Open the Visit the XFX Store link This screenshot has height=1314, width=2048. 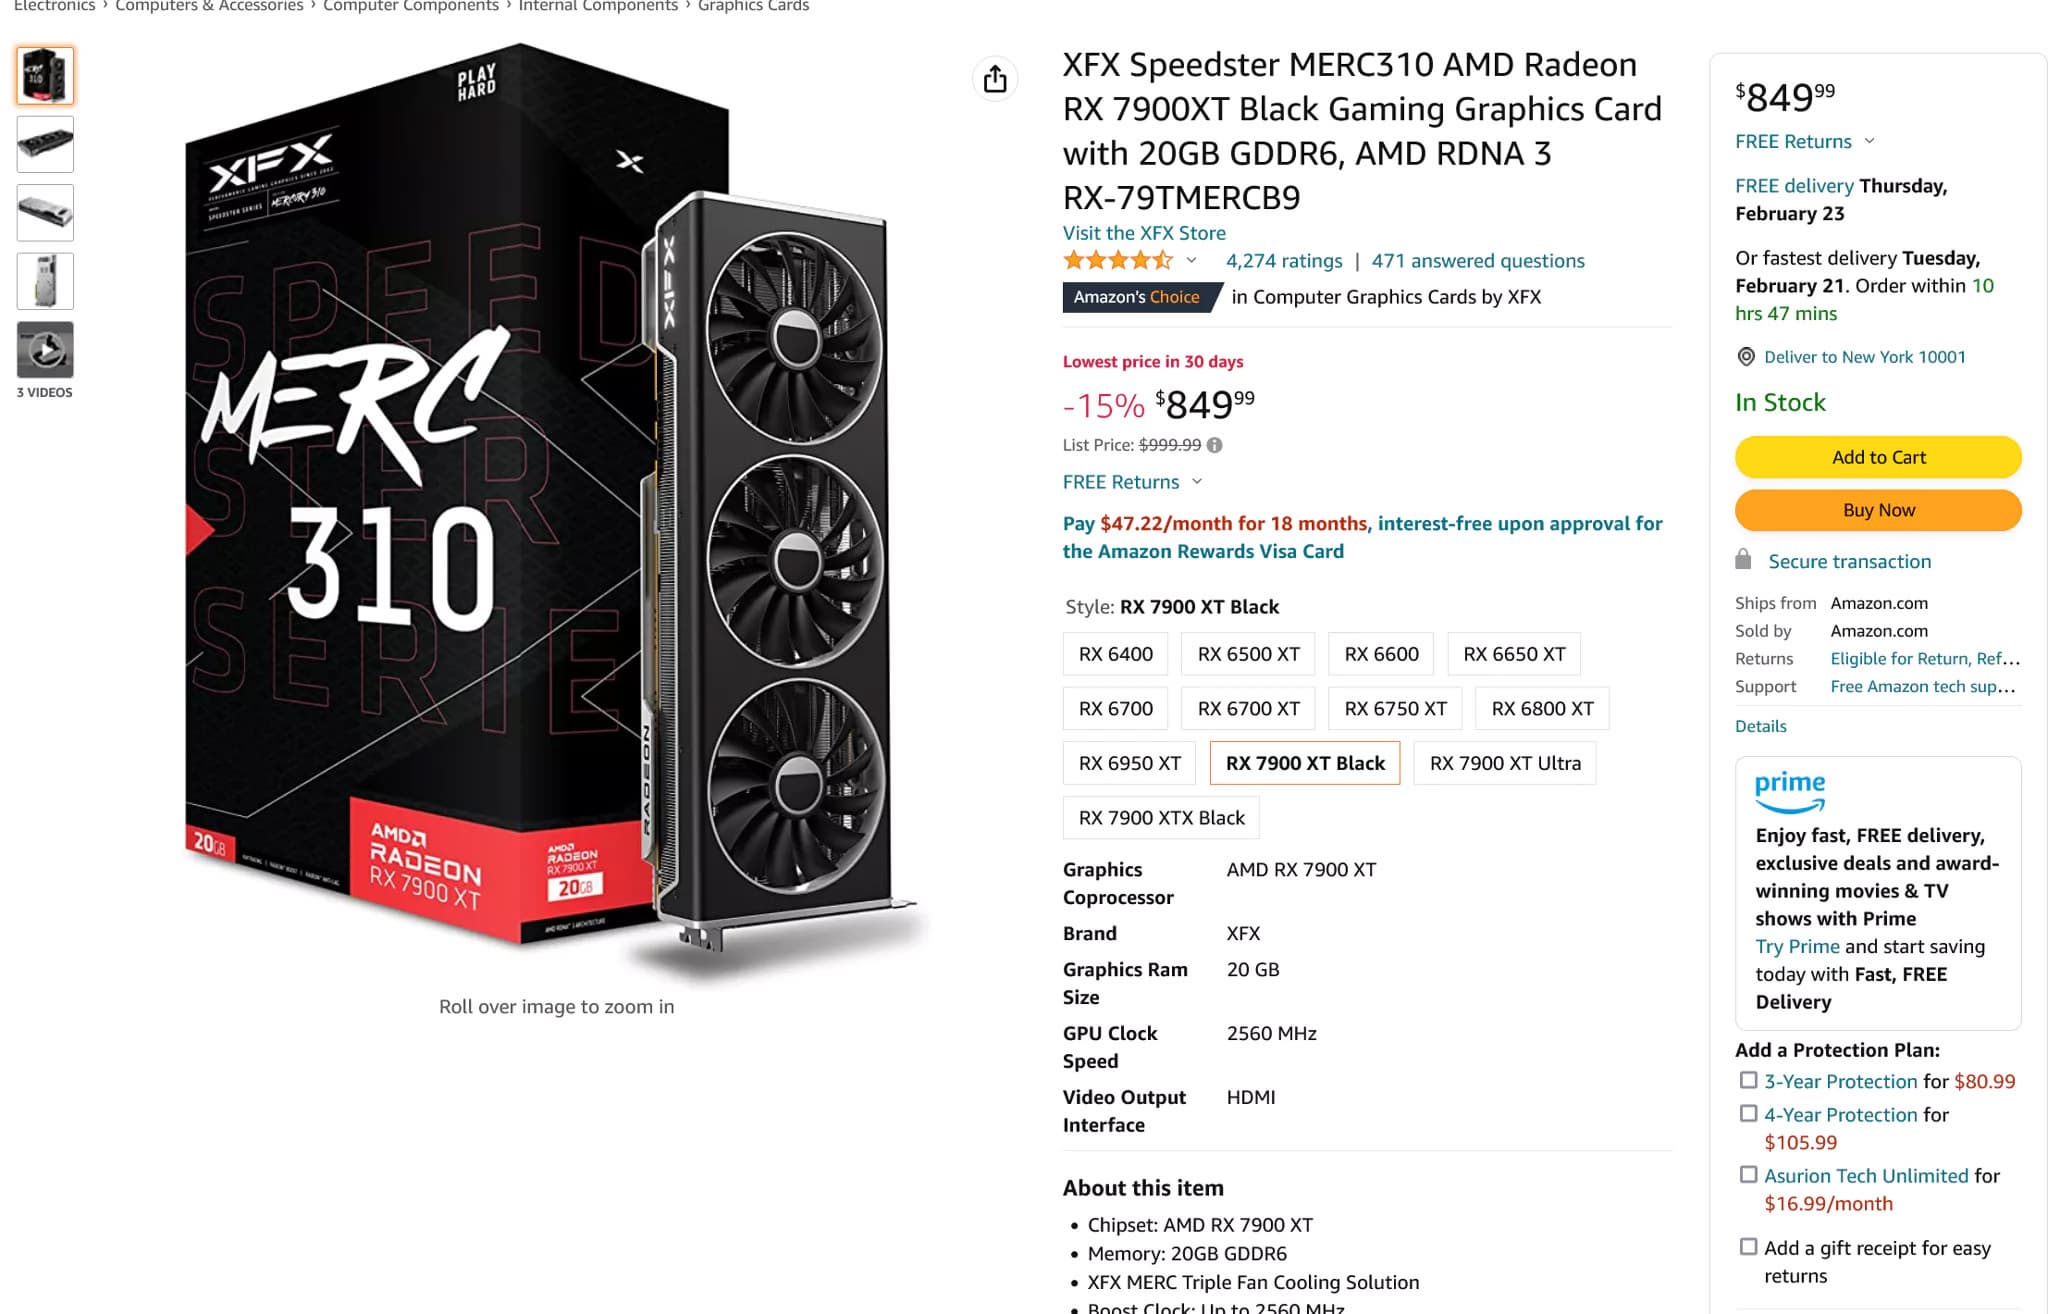point(1143,233)
